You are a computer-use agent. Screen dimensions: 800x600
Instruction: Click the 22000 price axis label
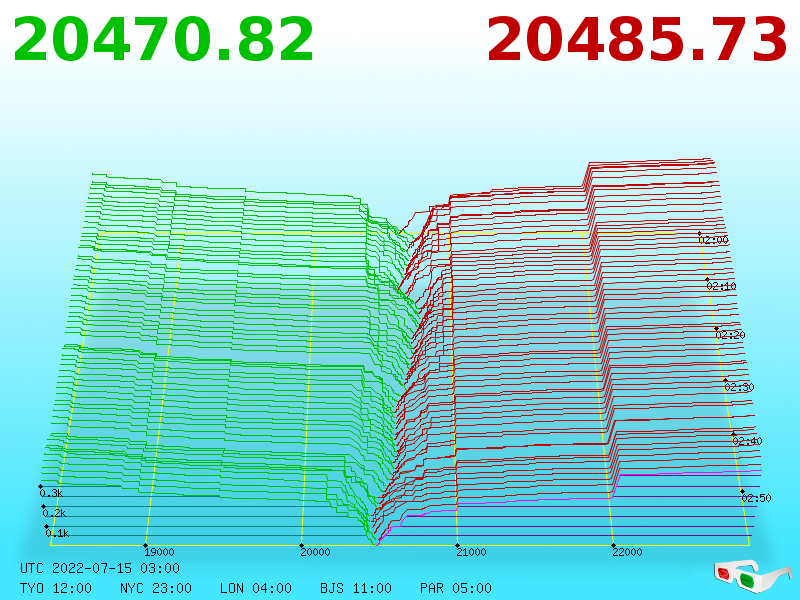pos(628,552)
